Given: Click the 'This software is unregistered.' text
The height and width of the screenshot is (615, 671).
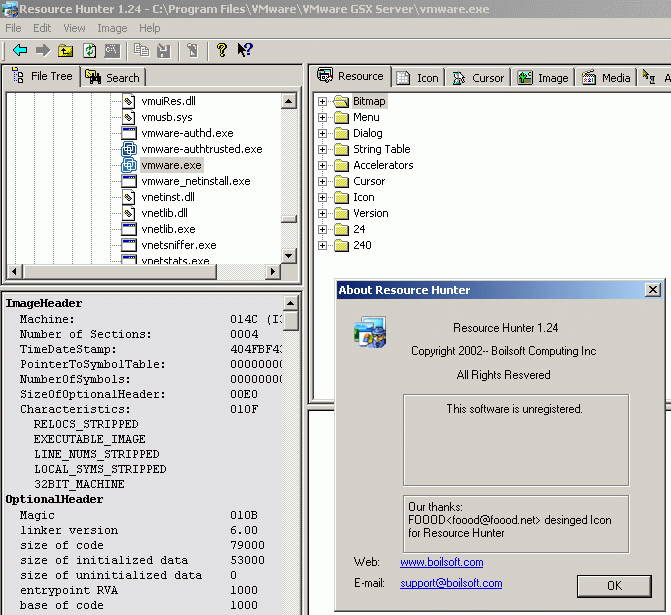Looking at the screenshot, I should point(514,409).
